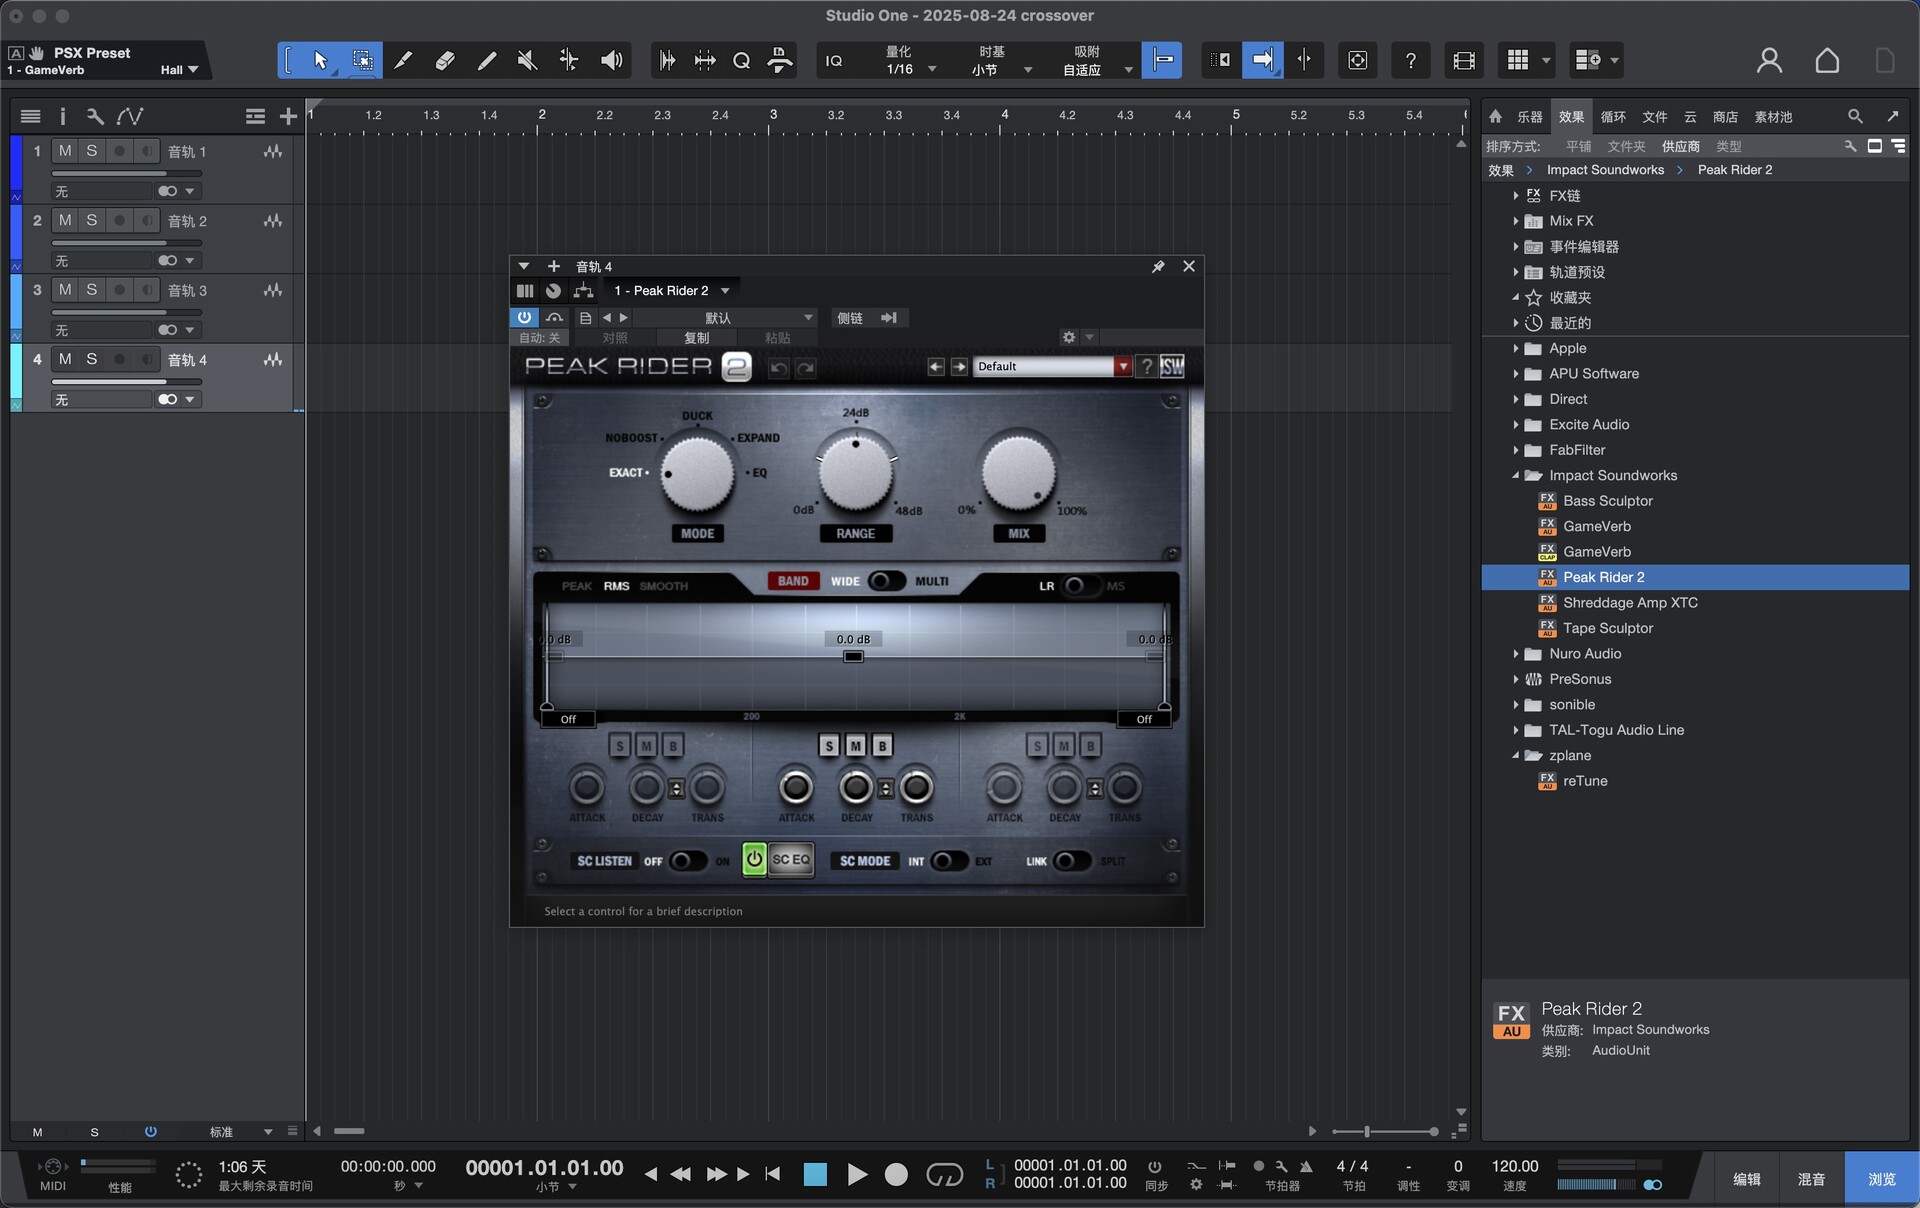Switch to the 文件 browser tab

(x=1655, y=117)
